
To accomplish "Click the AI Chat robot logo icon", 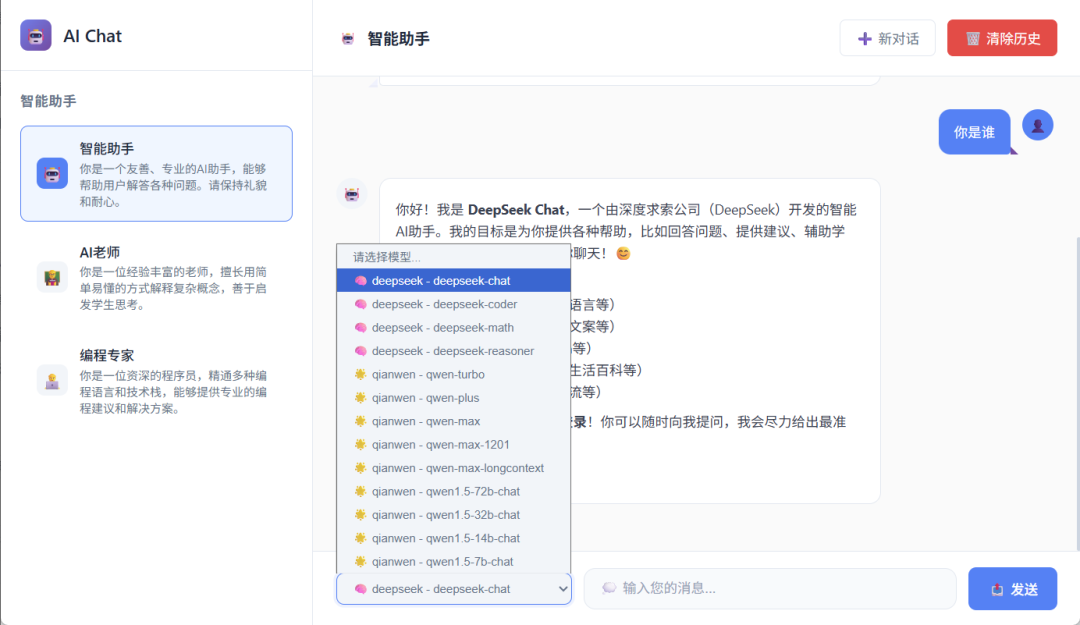I will point(36,35).
